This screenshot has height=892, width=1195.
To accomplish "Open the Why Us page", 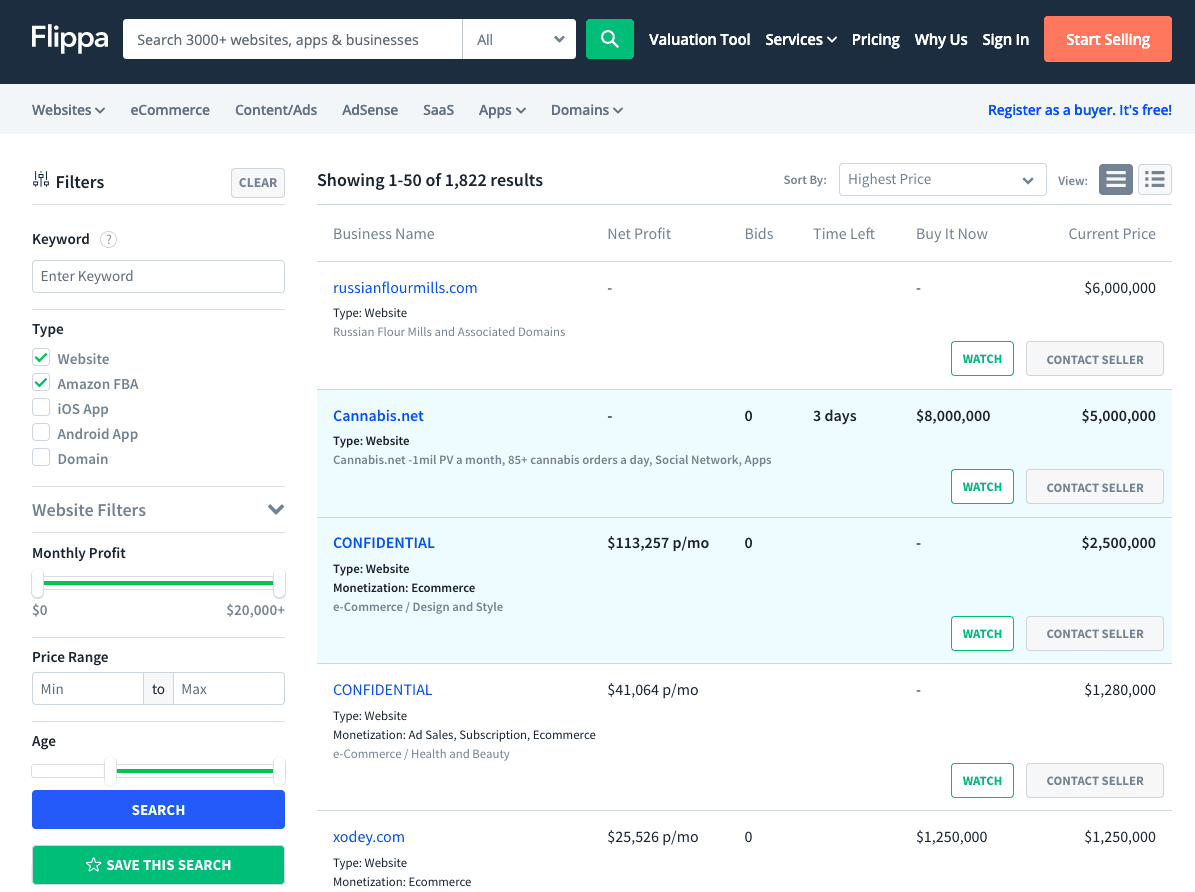I will click(940, 40).
